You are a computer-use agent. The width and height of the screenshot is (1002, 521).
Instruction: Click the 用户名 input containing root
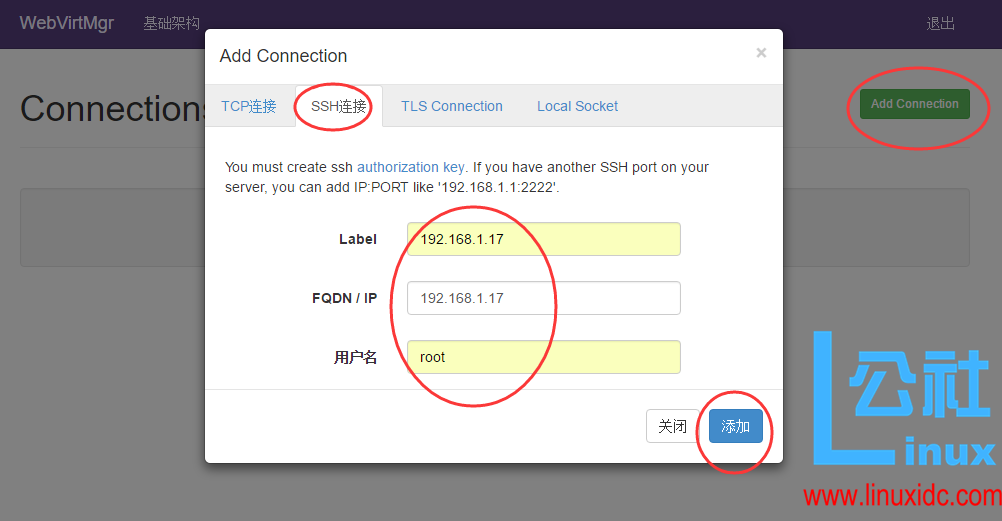tap(543, 357)
